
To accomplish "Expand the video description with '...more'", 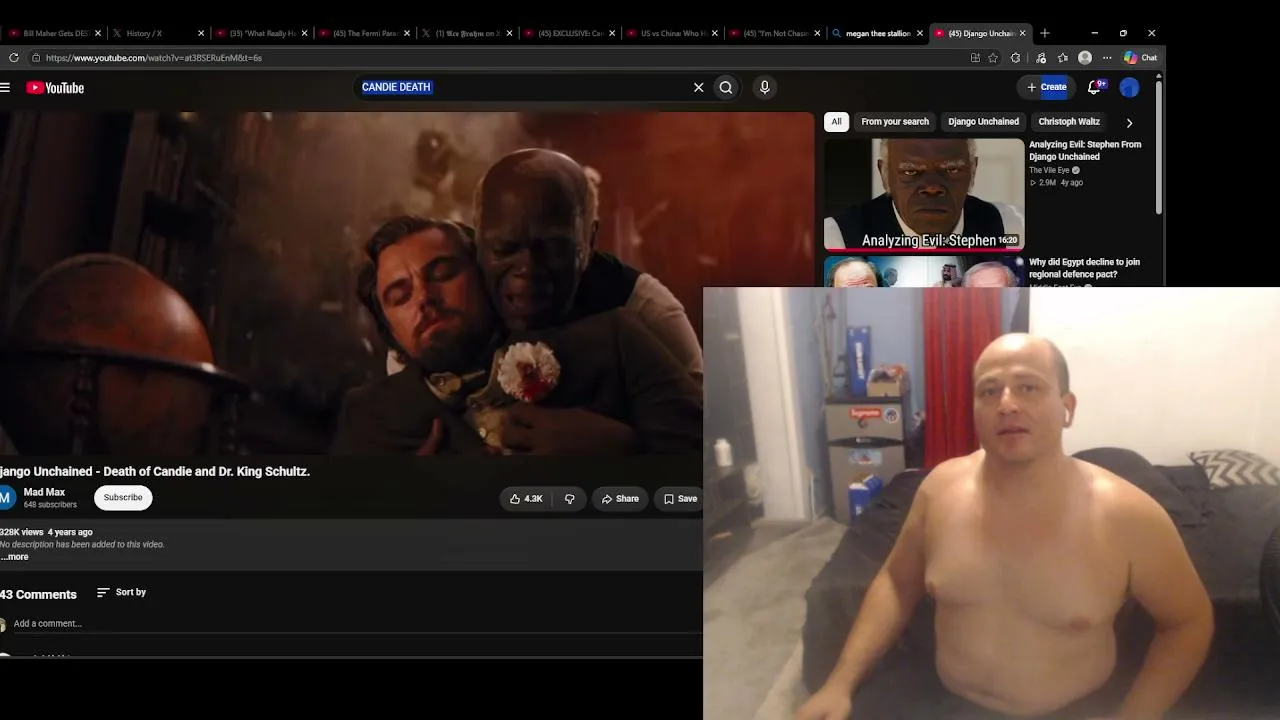I will coord(15,557).
